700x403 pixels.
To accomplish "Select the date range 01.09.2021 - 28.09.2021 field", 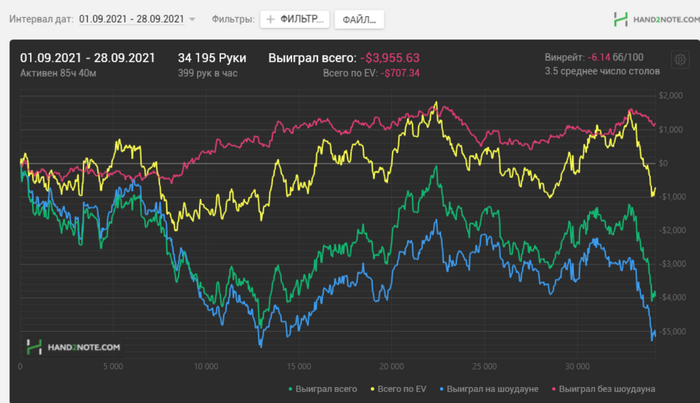I will pyautogui.click(x=131, y=19).
